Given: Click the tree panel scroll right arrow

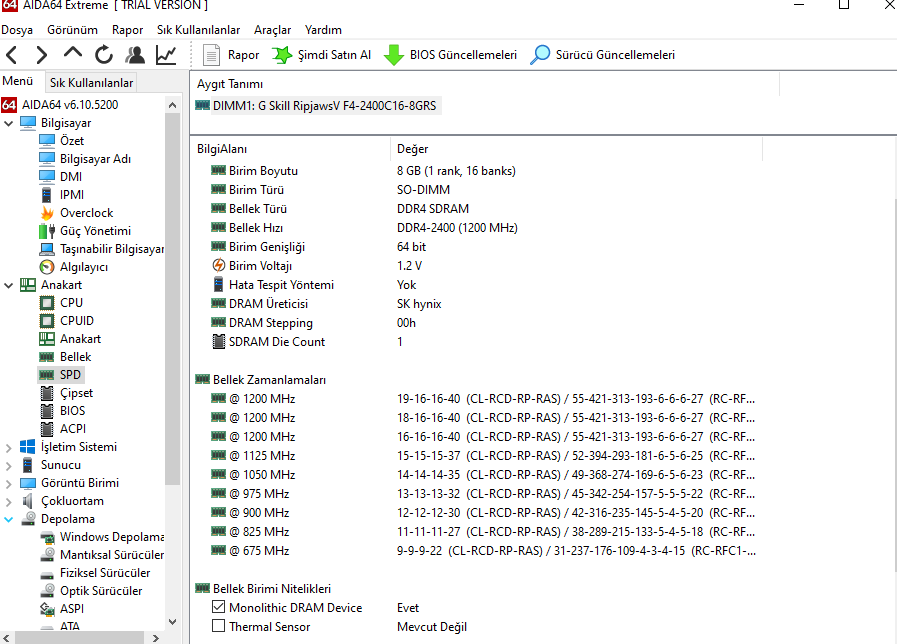Looking at the screenshot, I should pyautogui.click(x=156, y=638).
